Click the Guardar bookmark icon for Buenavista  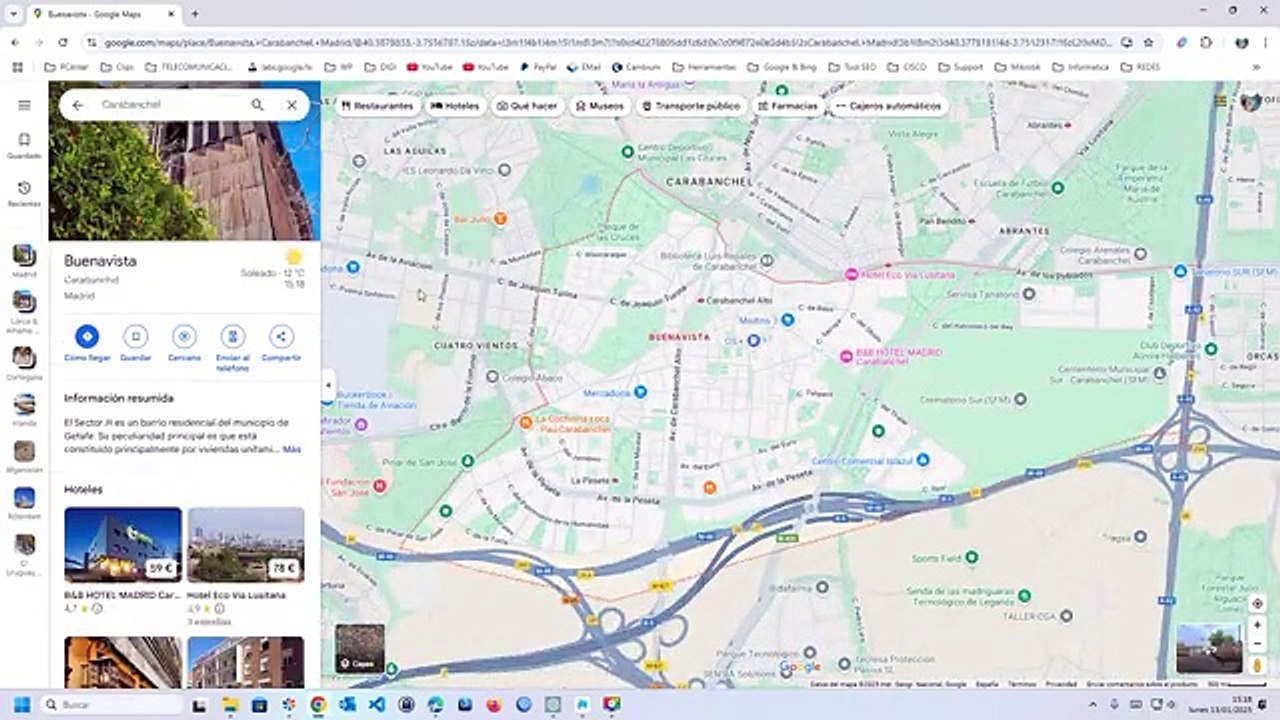tap(136, 337)
